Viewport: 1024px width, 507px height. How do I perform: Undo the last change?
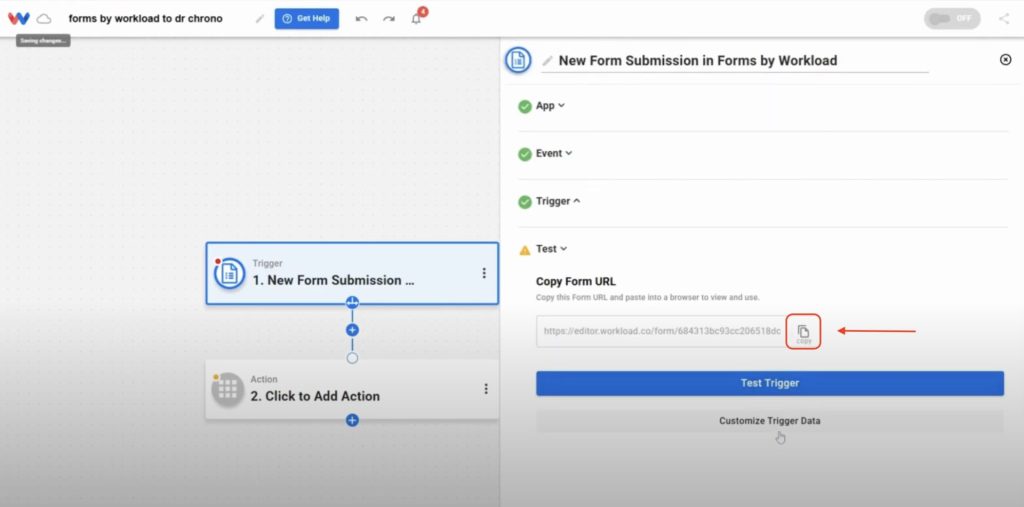pos(362,19)
